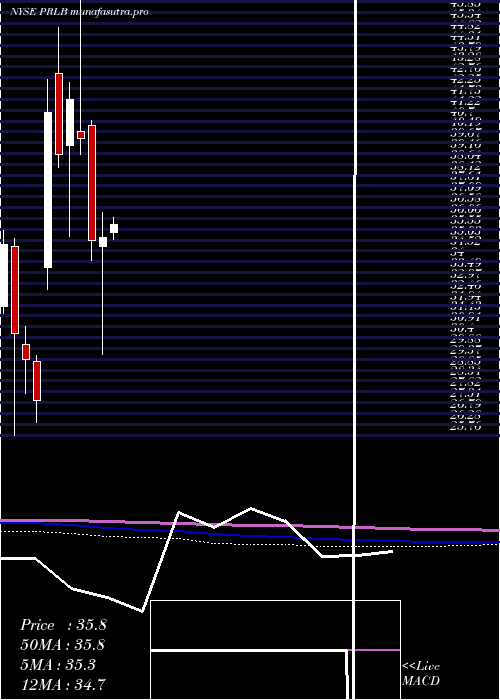
Task: Select the 12MA : 34.7 value
Action: [63, 684]
